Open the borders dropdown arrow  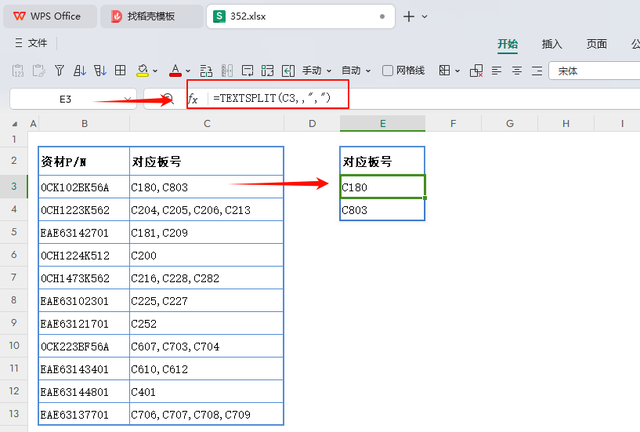click(x=457, y=71)
